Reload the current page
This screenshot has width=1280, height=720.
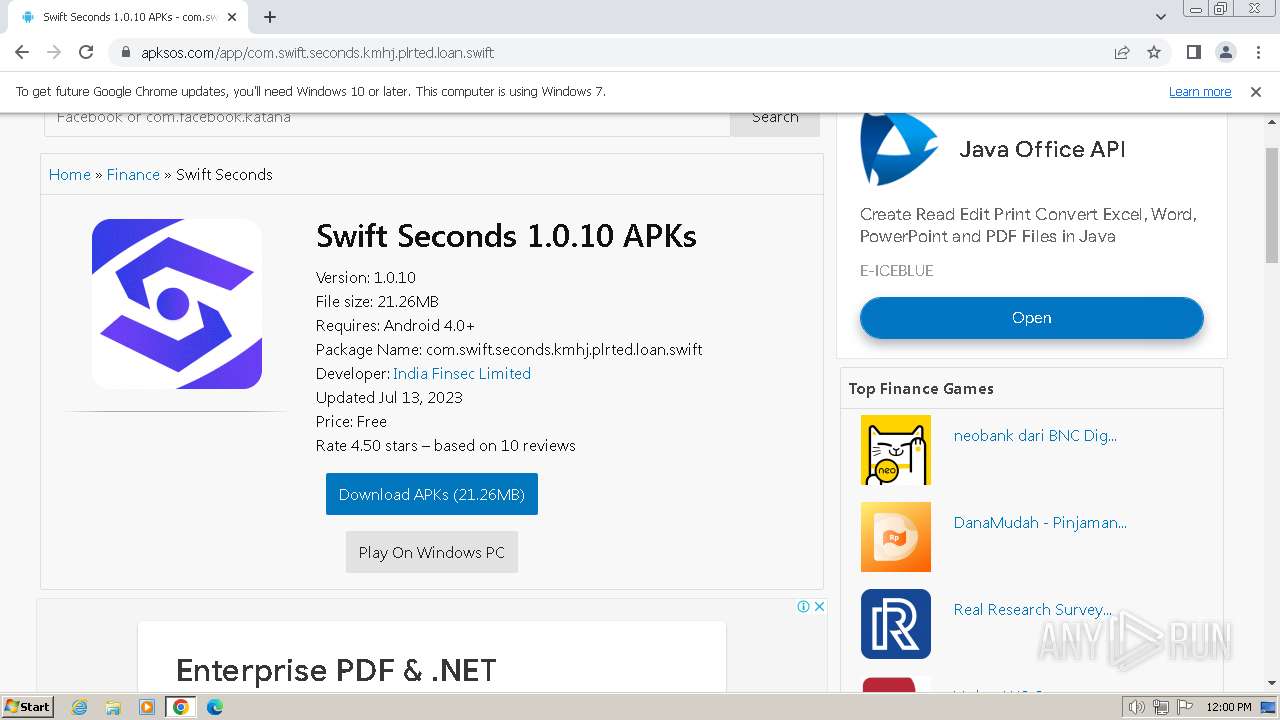(x=86, y=52)
